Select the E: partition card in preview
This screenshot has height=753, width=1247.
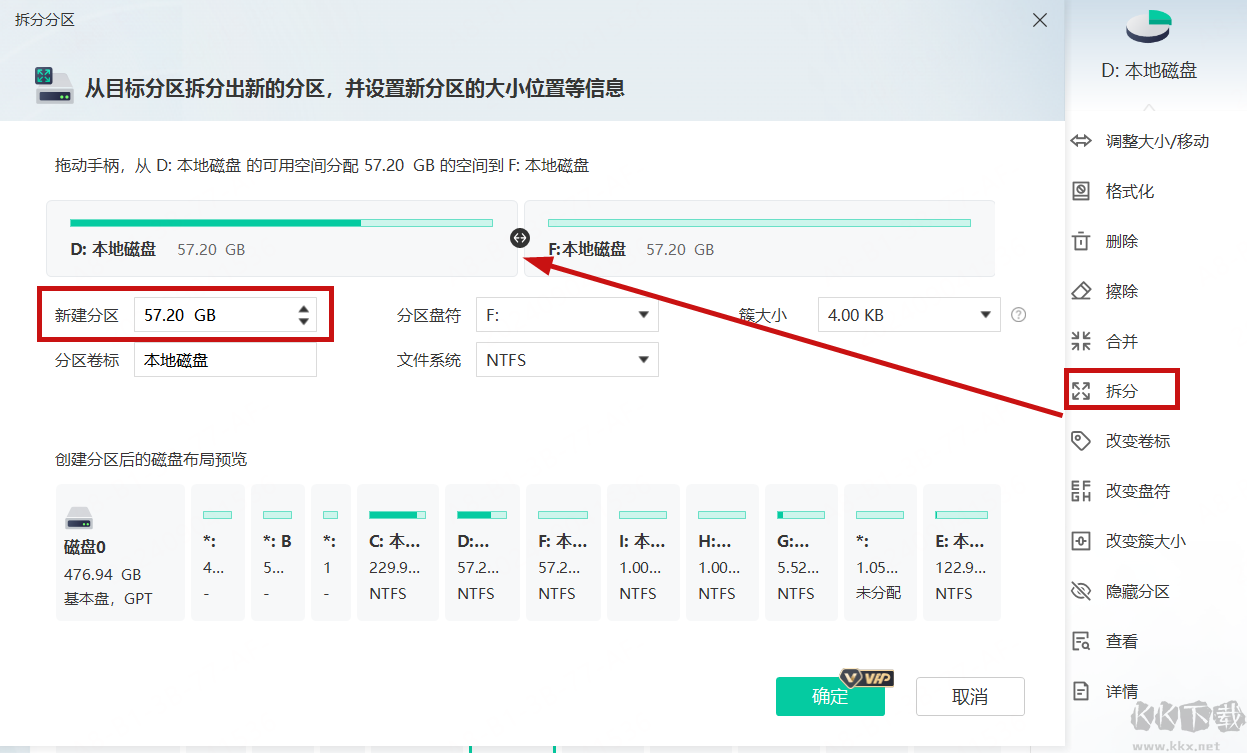pos(961,552)
